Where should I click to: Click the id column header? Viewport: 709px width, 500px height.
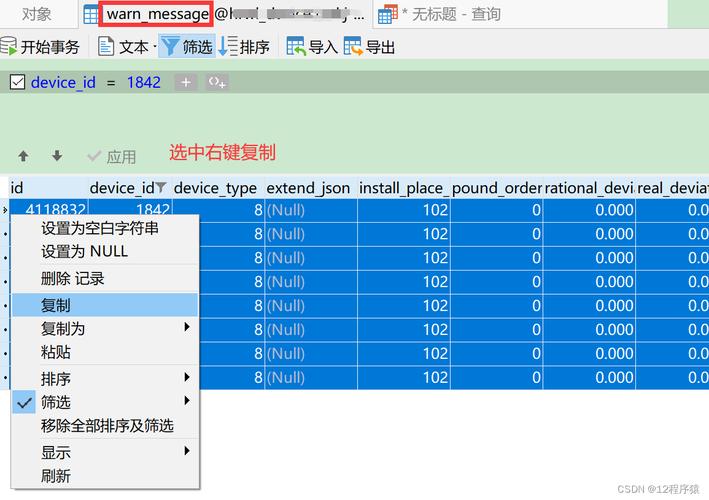[48, 188]
